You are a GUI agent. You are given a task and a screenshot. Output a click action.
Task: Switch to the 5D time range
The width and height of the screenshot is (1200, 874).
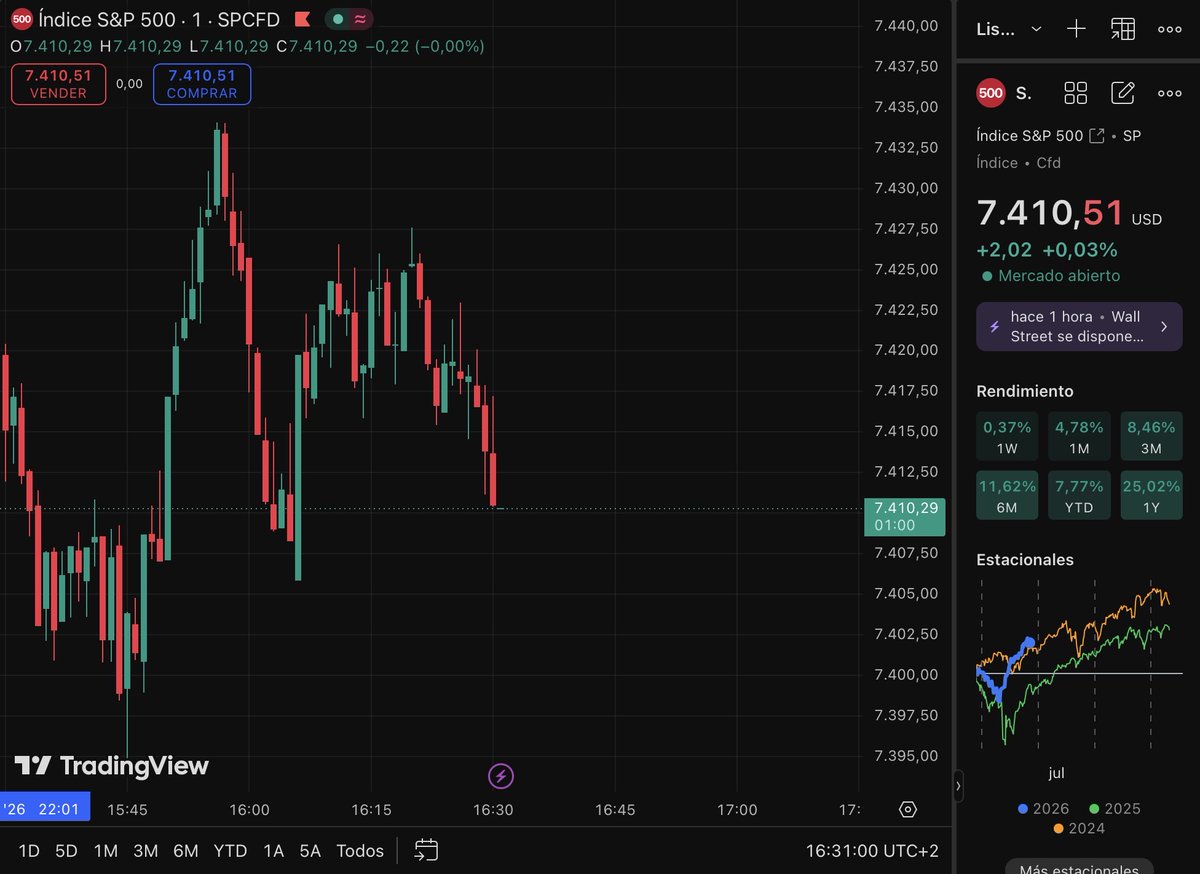66,851
